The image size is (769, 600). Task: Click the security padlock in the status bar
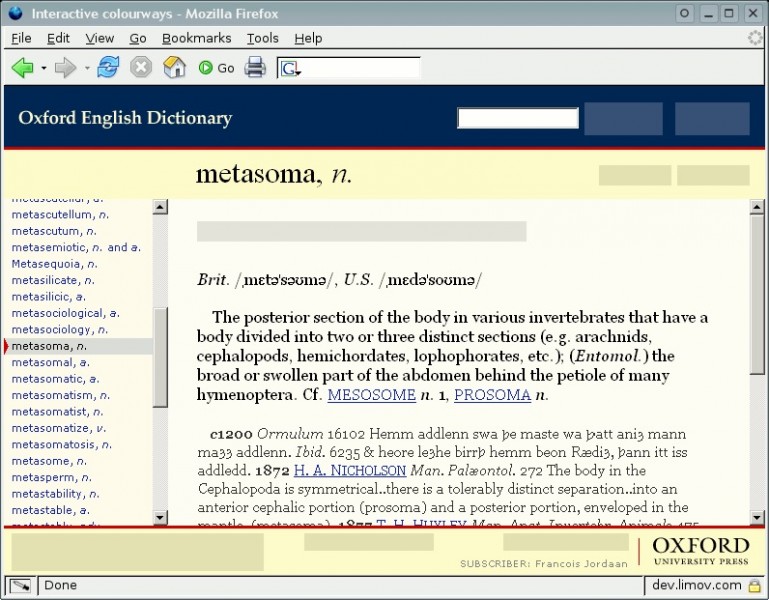(754, 586)
